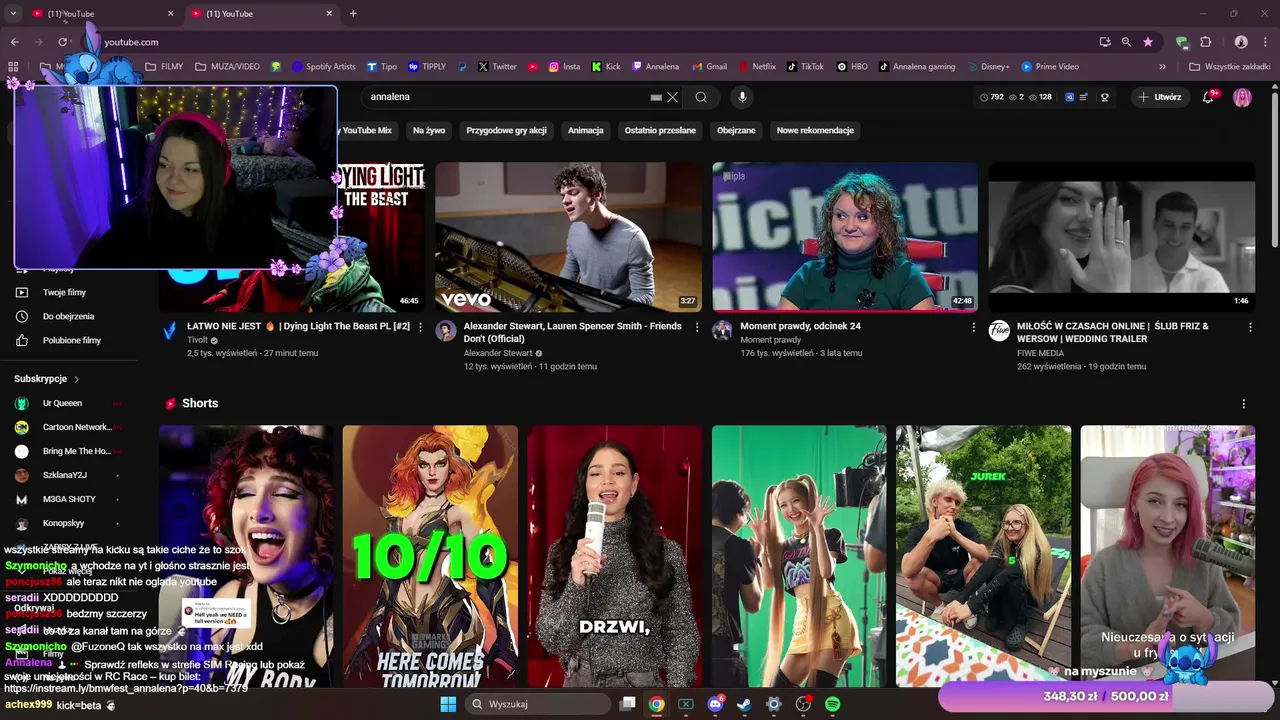Open Bring Me The Horizon subscription
This screenshot has height=720, width=1280.
tap(76, 451)
